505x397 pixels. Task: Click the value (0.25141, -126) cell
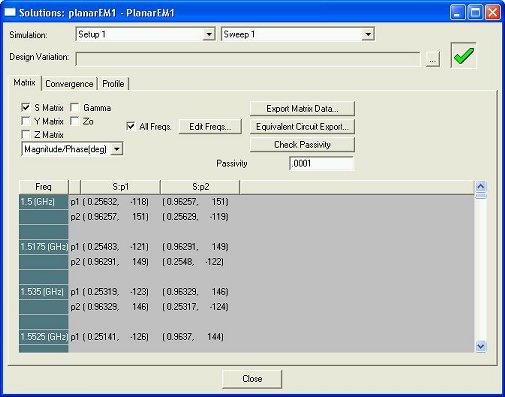pos(115,337)
